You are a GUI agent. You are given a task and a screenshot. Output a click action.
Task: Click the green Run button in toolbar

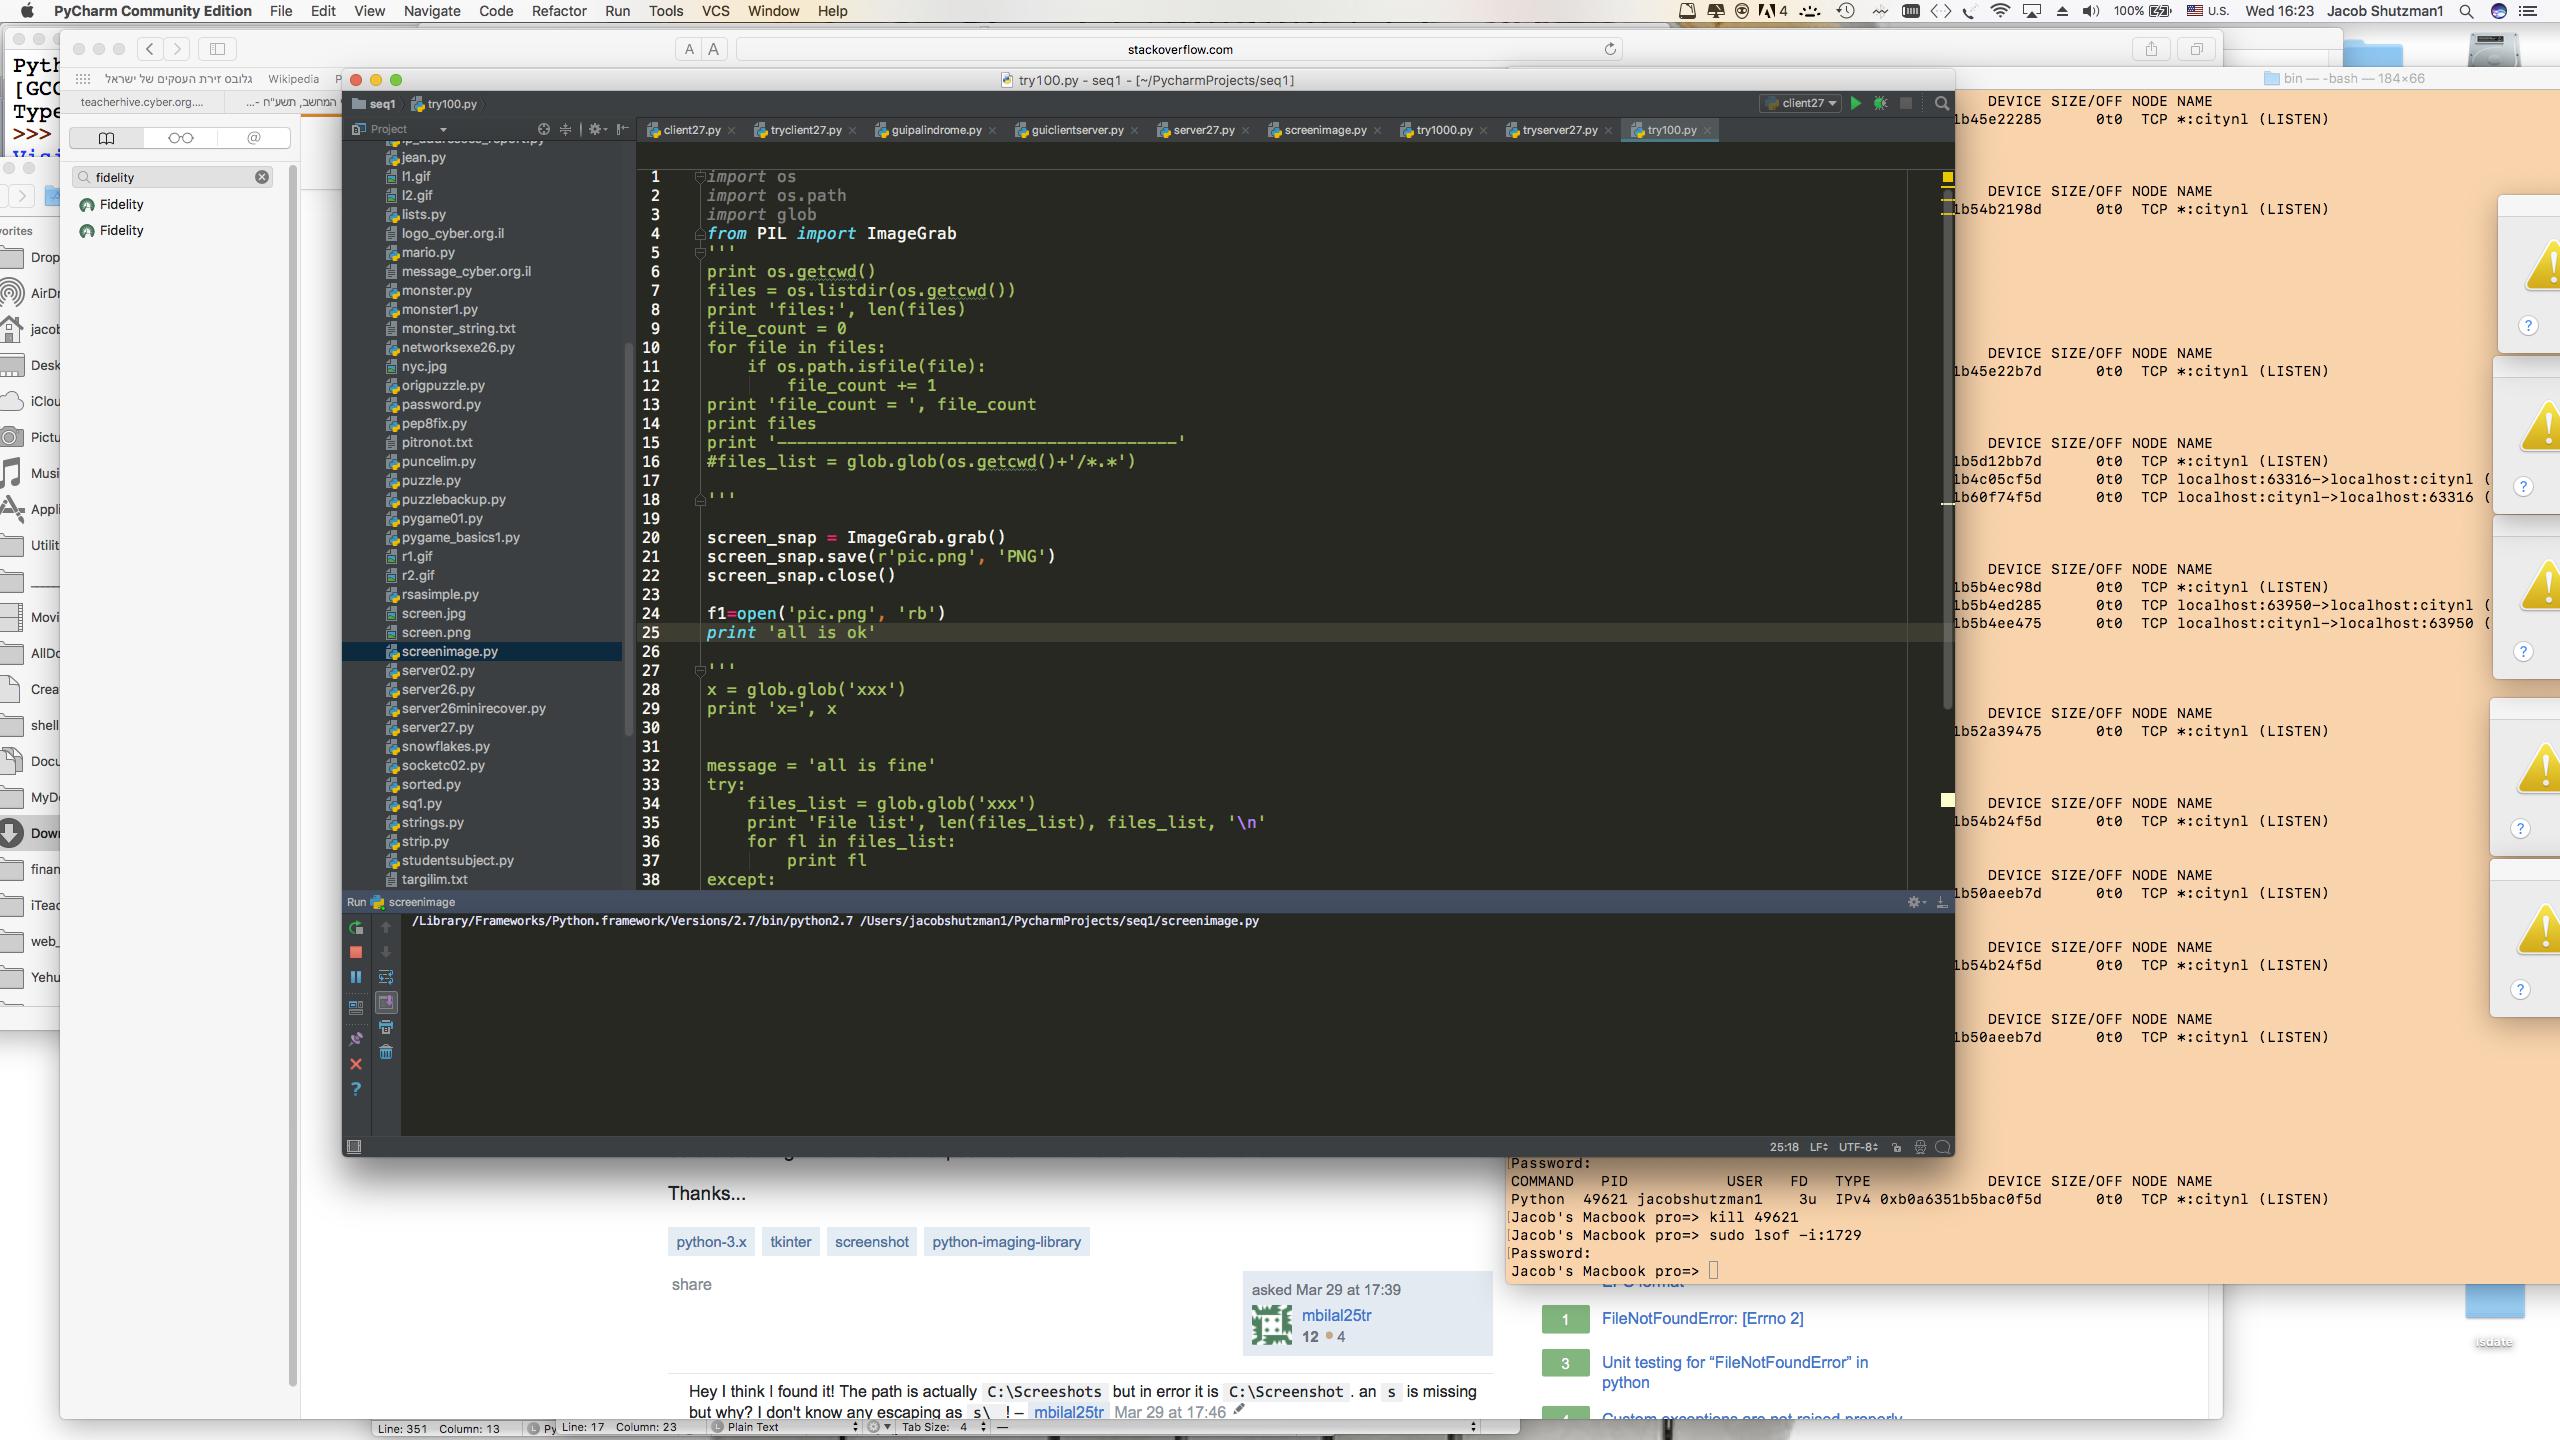point(1855,103)
